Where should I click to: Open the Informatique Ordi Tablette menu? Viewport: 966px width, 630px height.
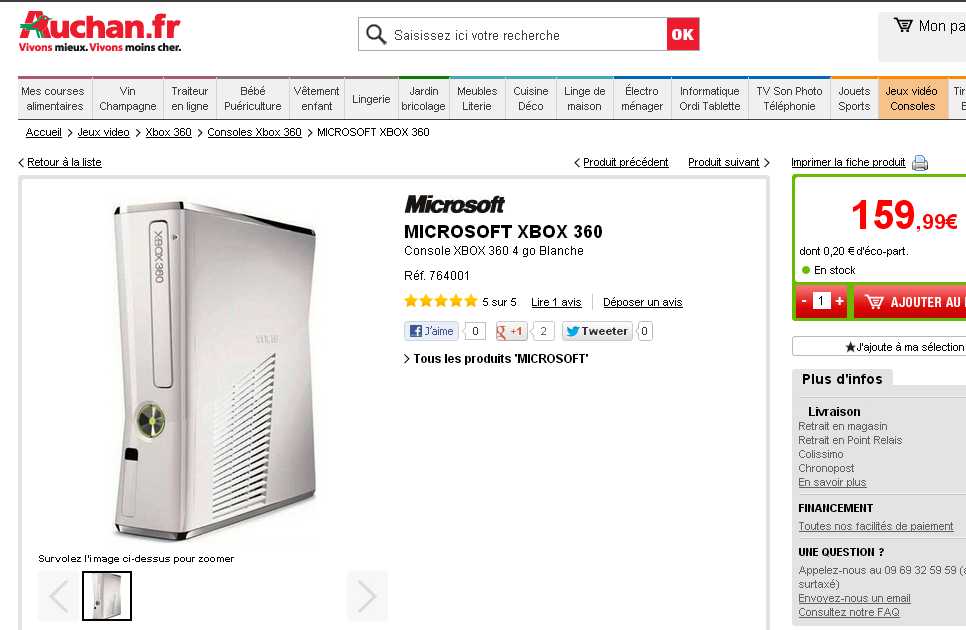[710, 99]
